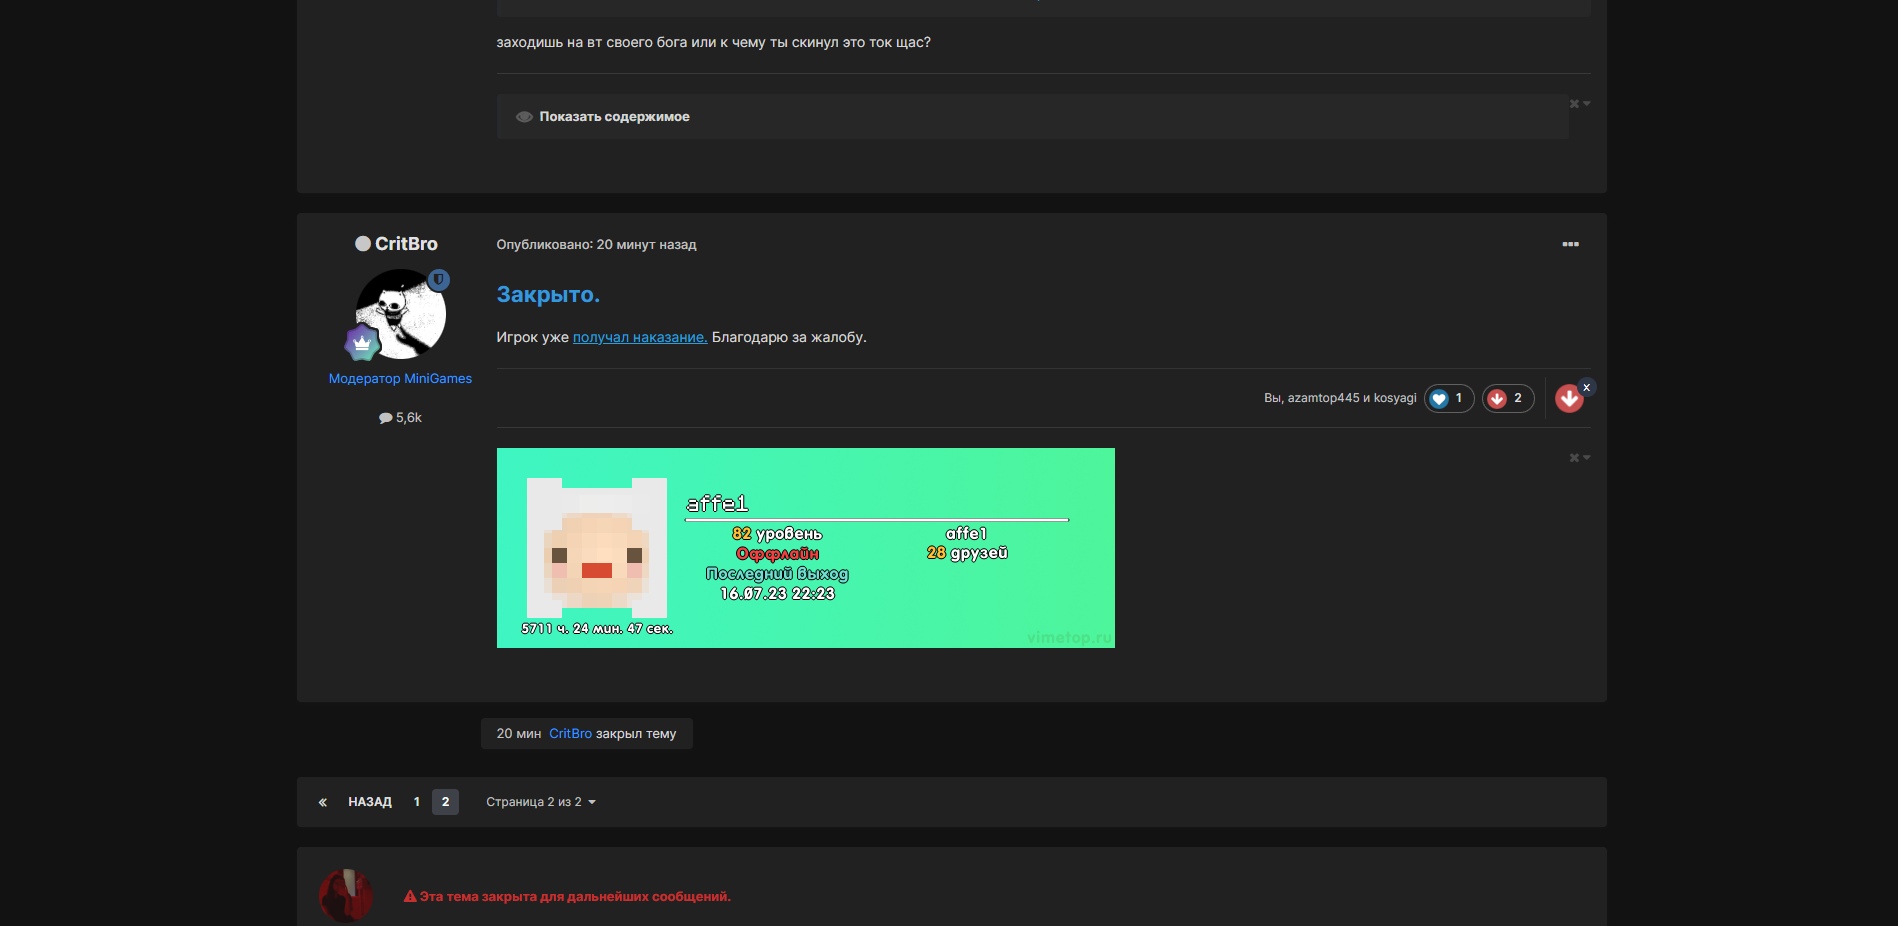Select page 2 in pagination
Image resolution: width=1898 pixels, height=926 pixels.
pos(445,802)
